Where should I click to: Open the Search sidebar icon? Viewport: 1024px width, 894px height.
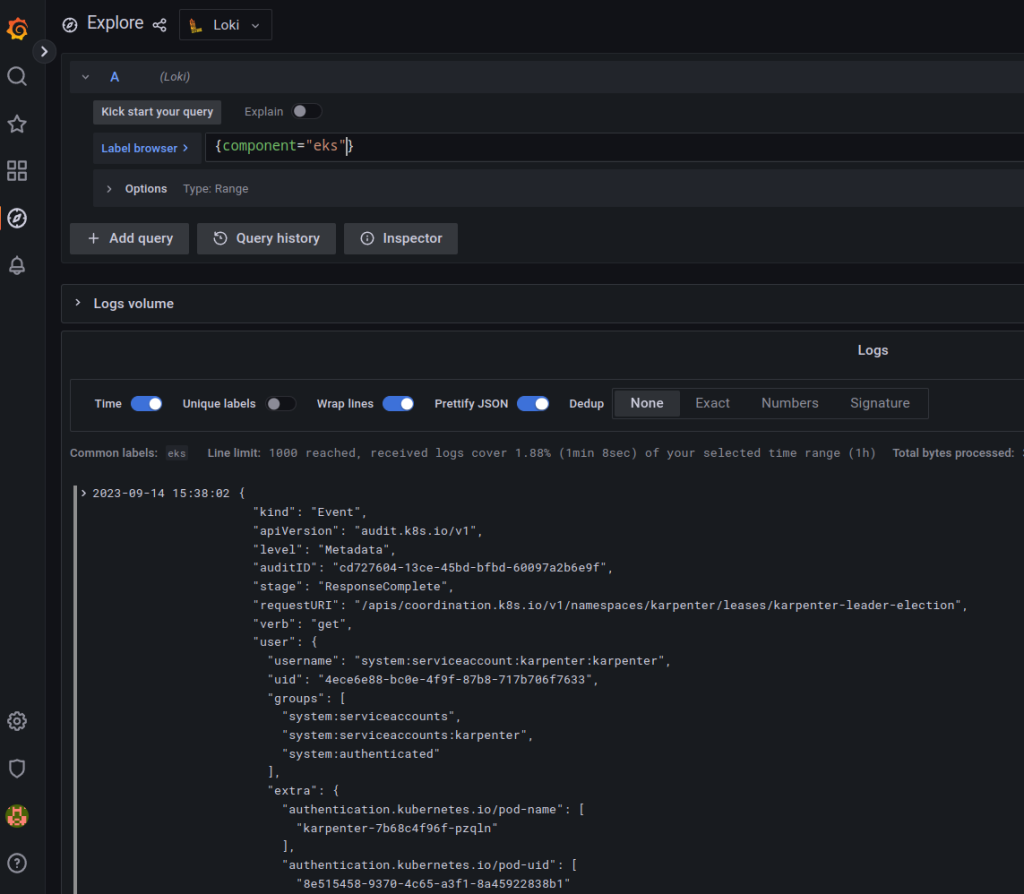(x=16, y=75)
